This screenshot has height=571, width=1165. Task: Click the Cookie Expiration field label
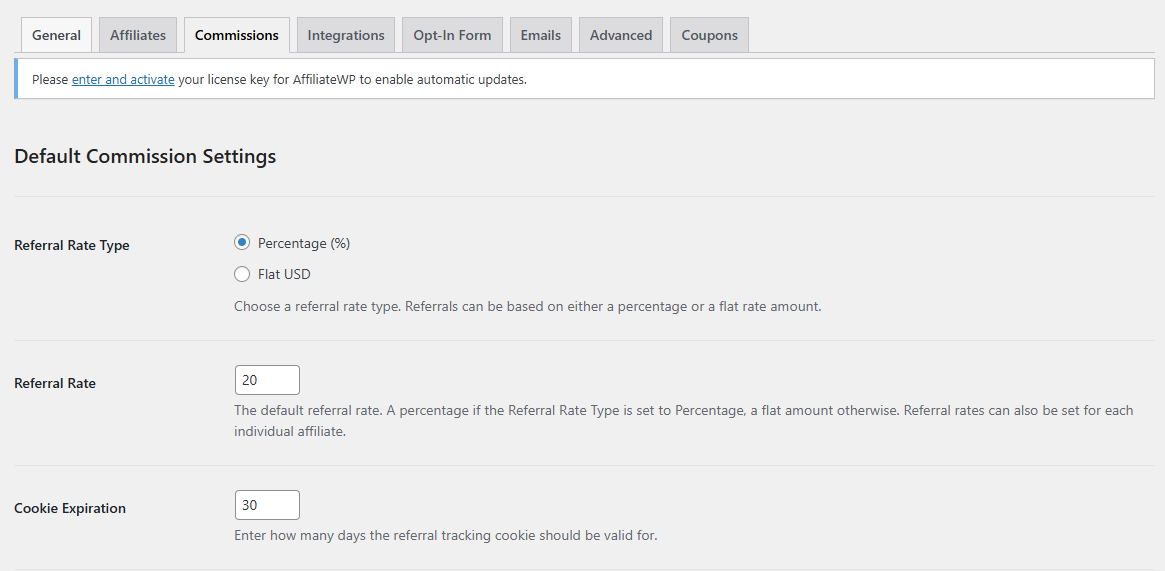[70, 509]
